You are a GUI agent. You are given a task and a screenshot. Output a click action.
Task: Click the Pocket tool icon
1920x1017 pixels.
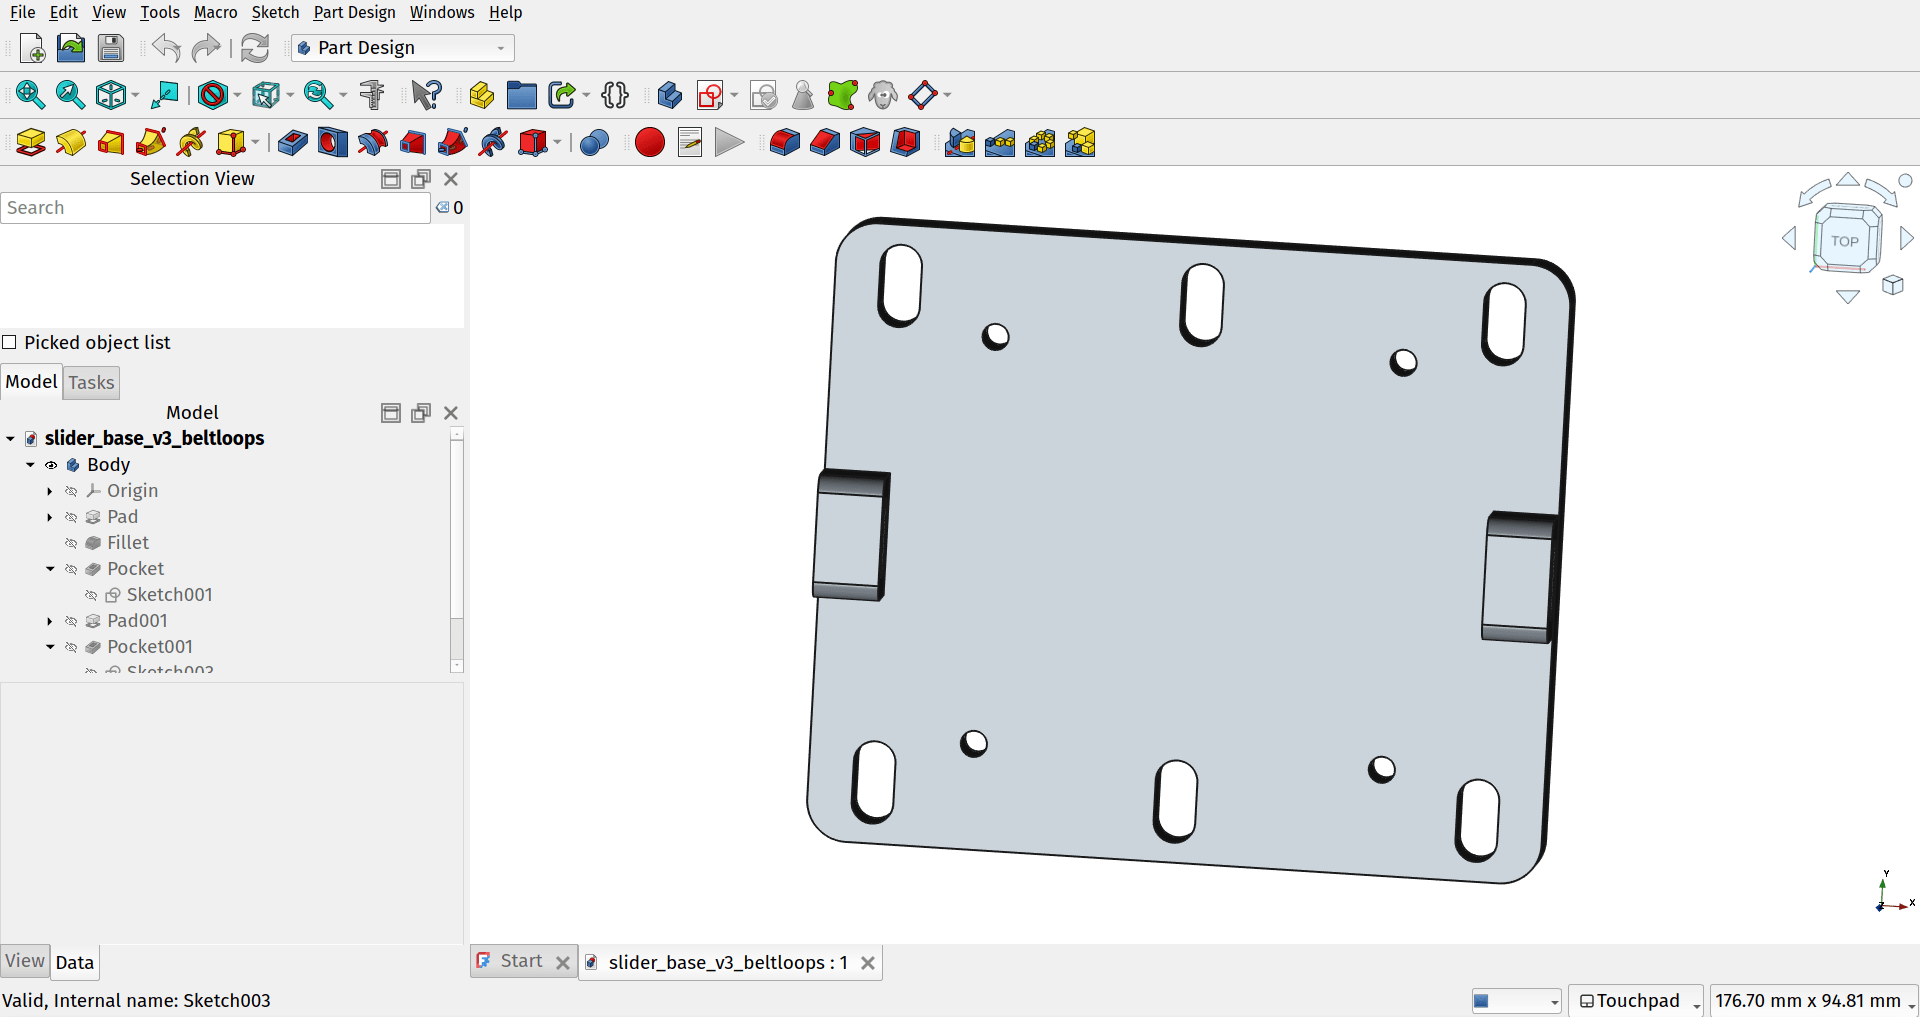pos(292,143)
